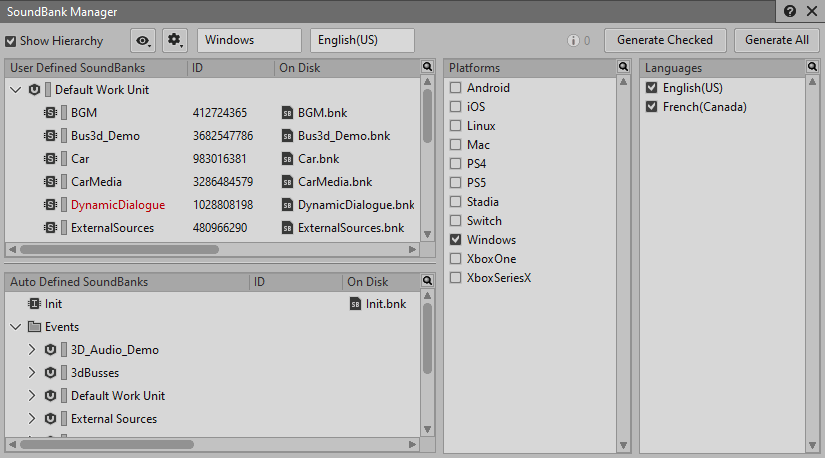Image resolution: width=825 pixels, height=458 pixels.
Task: Click the Generate All button
Action: click(x=777, y=40)
